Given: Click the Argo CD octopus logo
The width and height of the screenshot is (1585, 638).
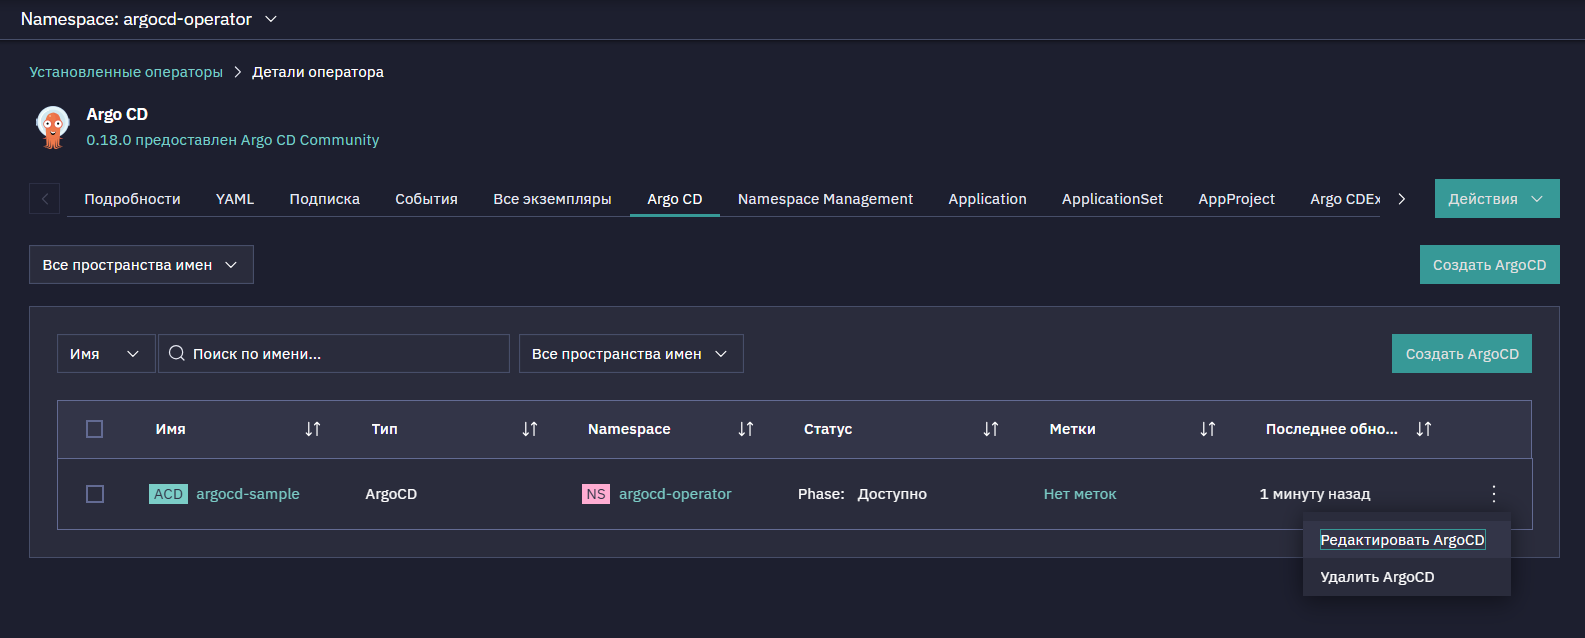Looking at the screenshot, I should [x=53, y=127].
